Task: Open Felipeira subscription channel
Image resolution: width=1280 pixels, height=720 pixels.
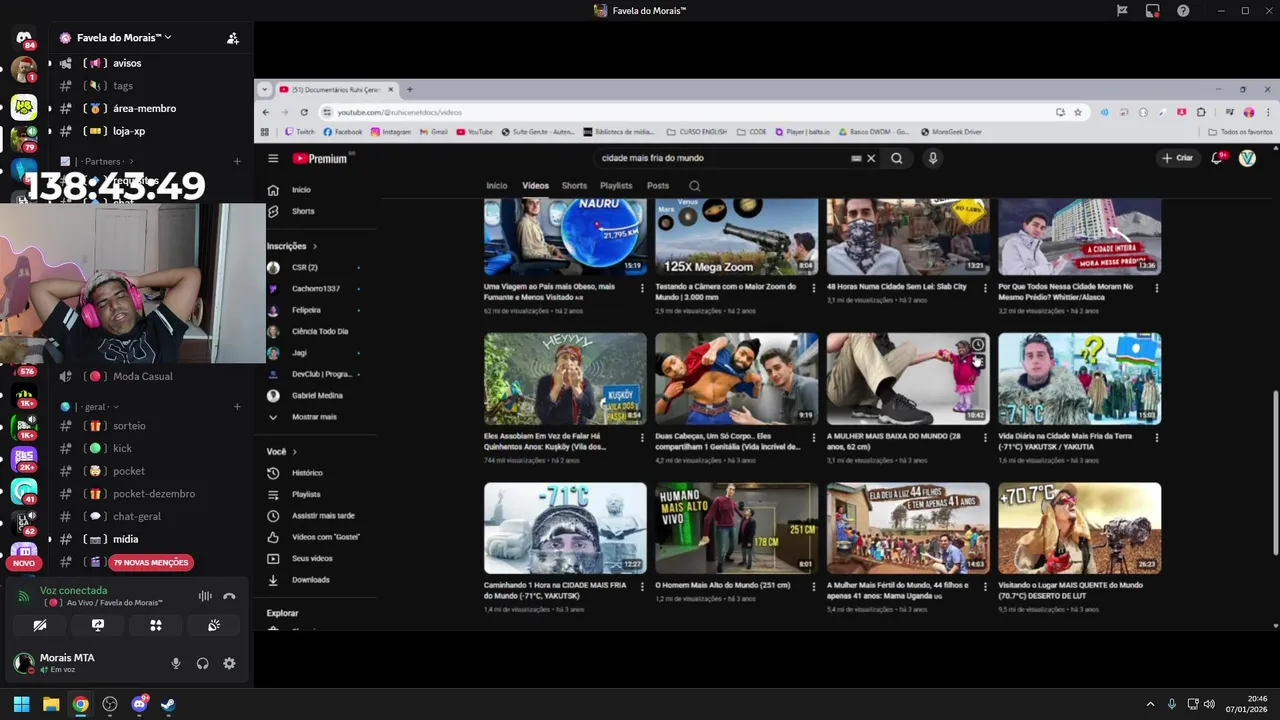Action: tap(306, 310)
